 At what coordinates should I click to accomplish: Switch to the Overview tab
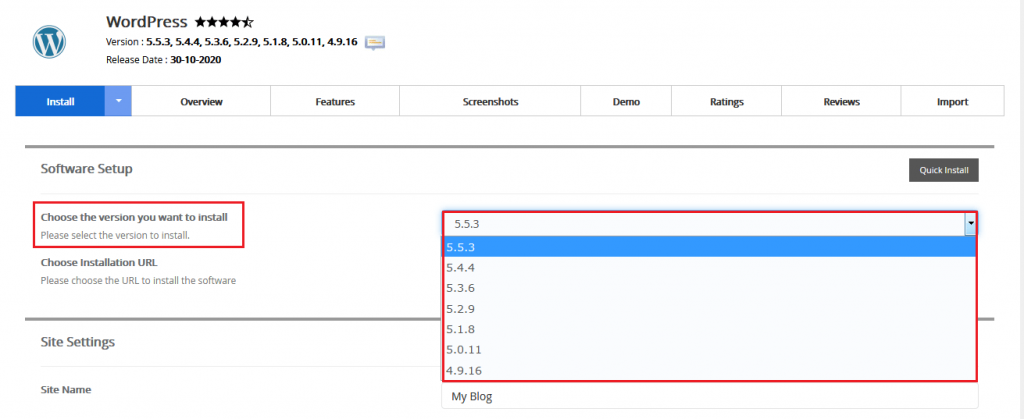point(201,102)
